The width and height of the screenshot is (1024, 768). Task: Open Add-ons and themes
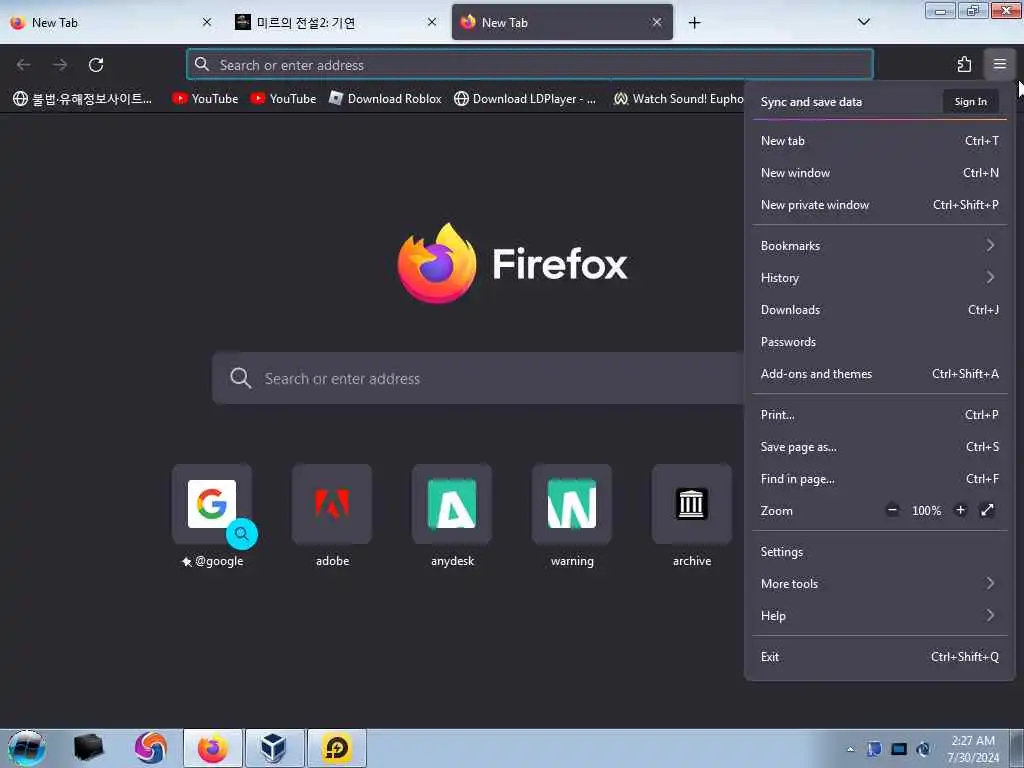pyautogui.click(x=880, y=374)
